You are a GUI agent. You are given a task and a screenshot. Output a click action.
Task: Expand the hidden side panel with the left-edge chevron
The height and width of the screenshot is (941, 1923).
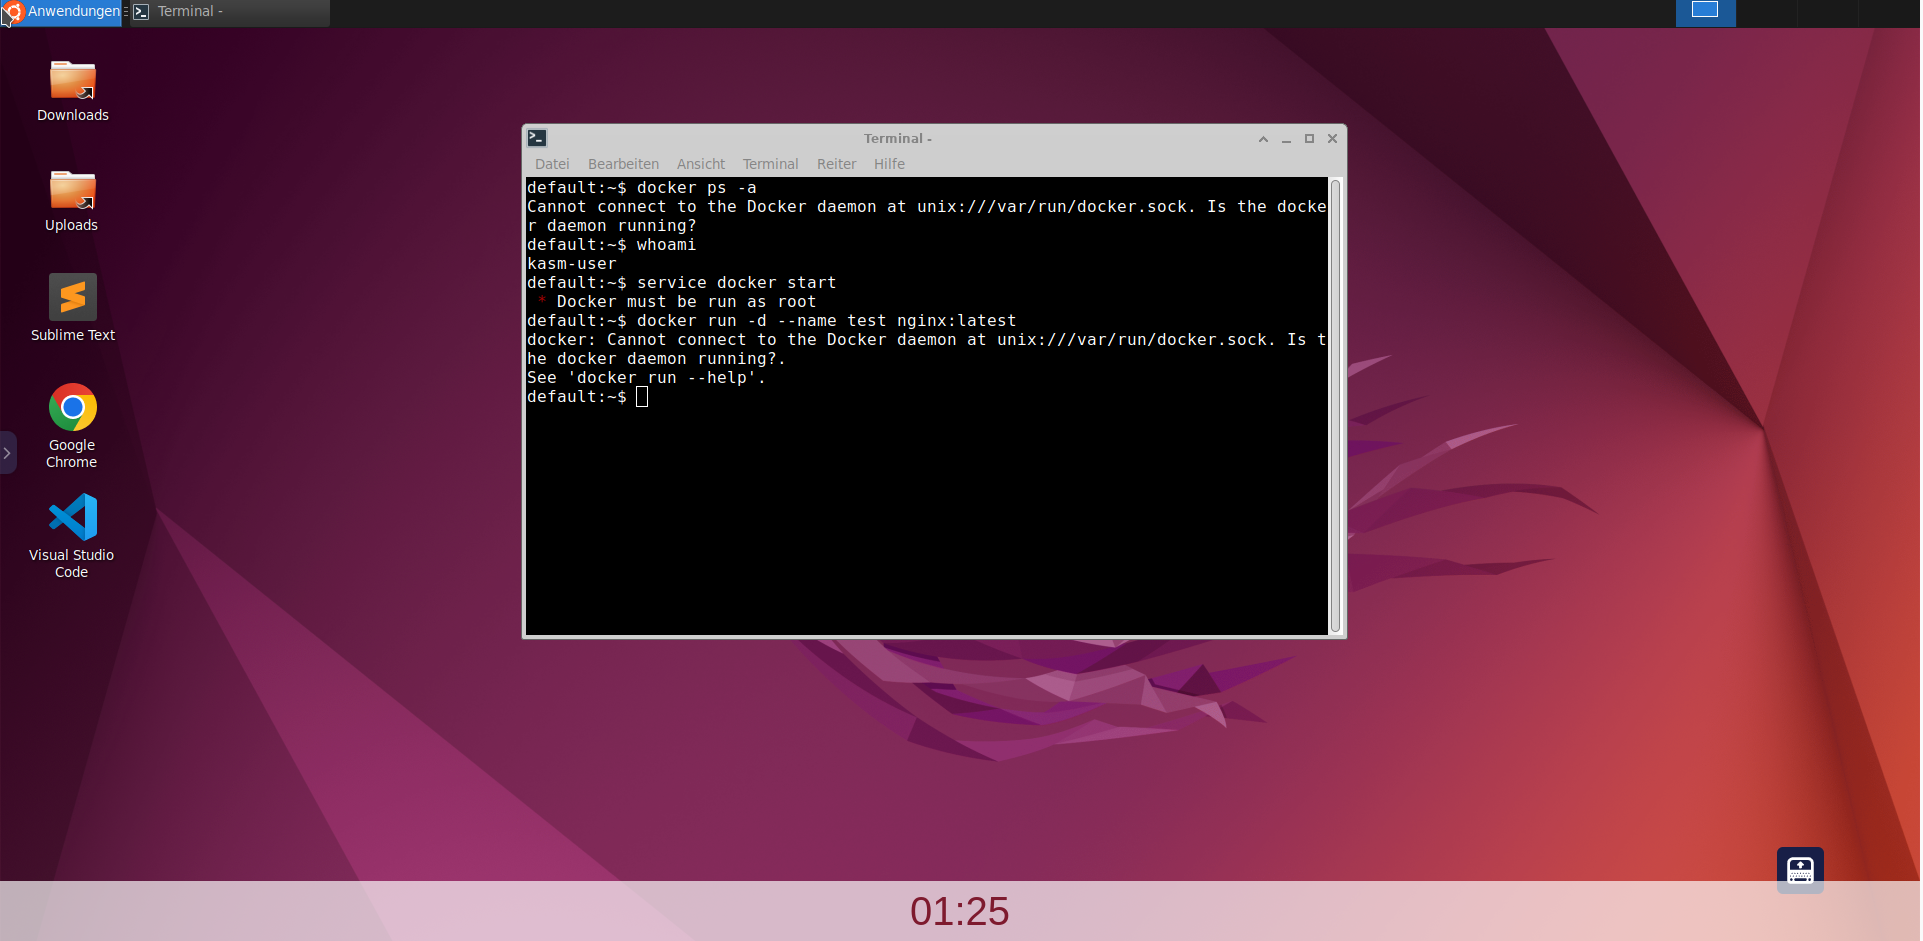pos(8,452)
